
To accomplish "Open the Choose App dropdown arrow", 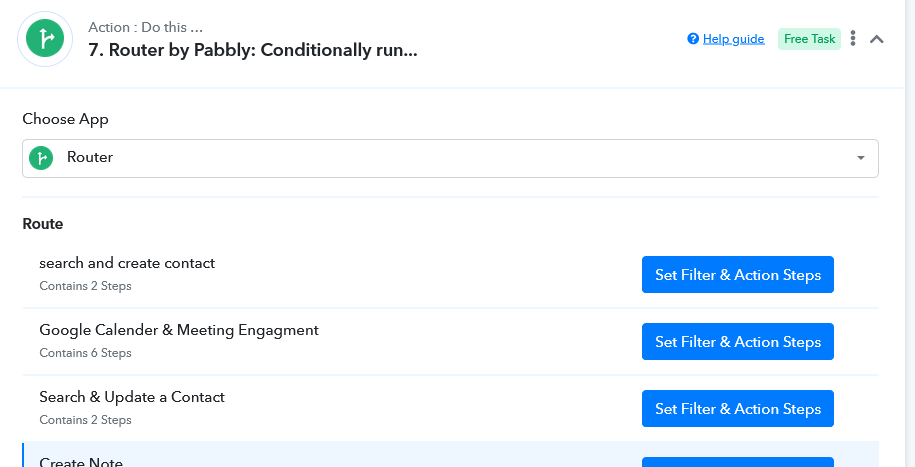I will (861, 158).
